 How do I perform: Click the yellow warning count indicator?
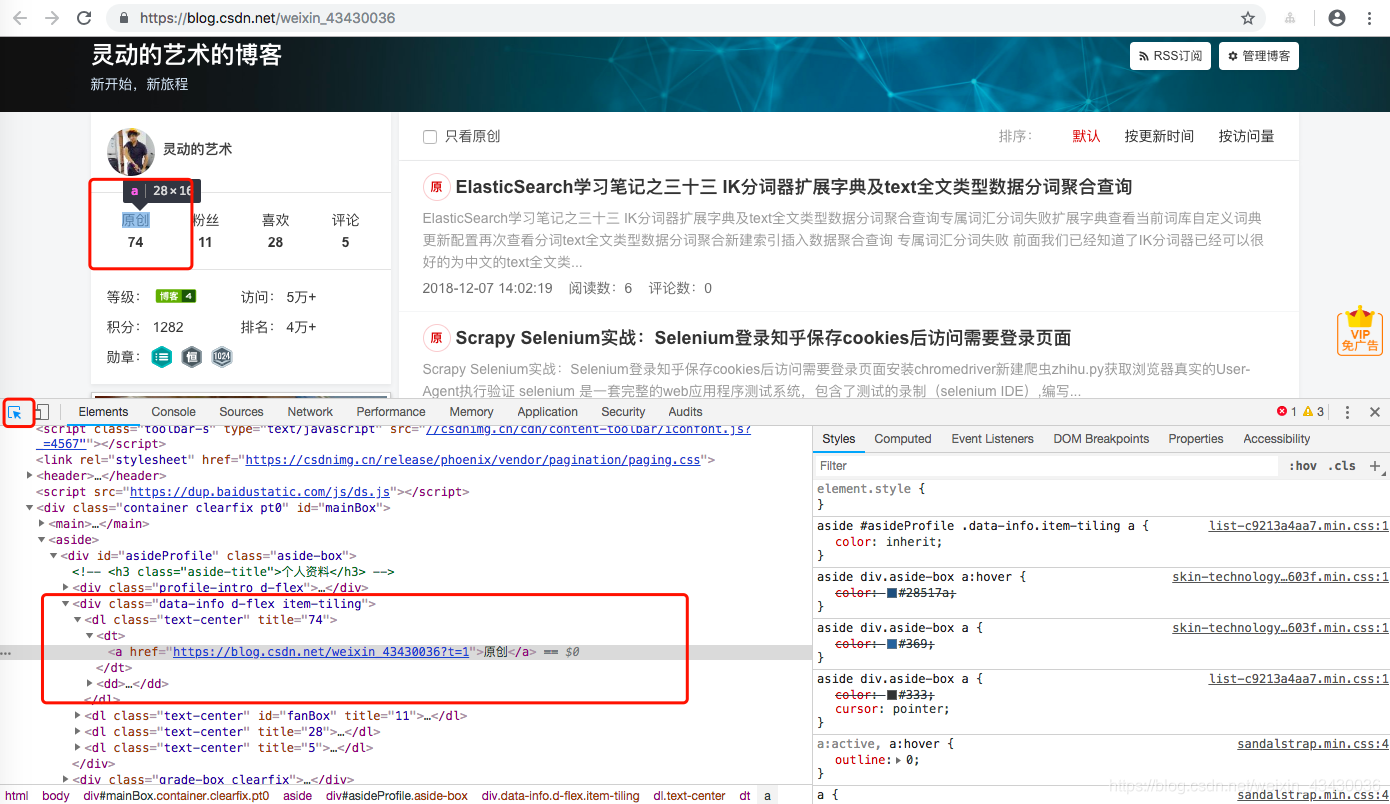tap(1314, 412)
